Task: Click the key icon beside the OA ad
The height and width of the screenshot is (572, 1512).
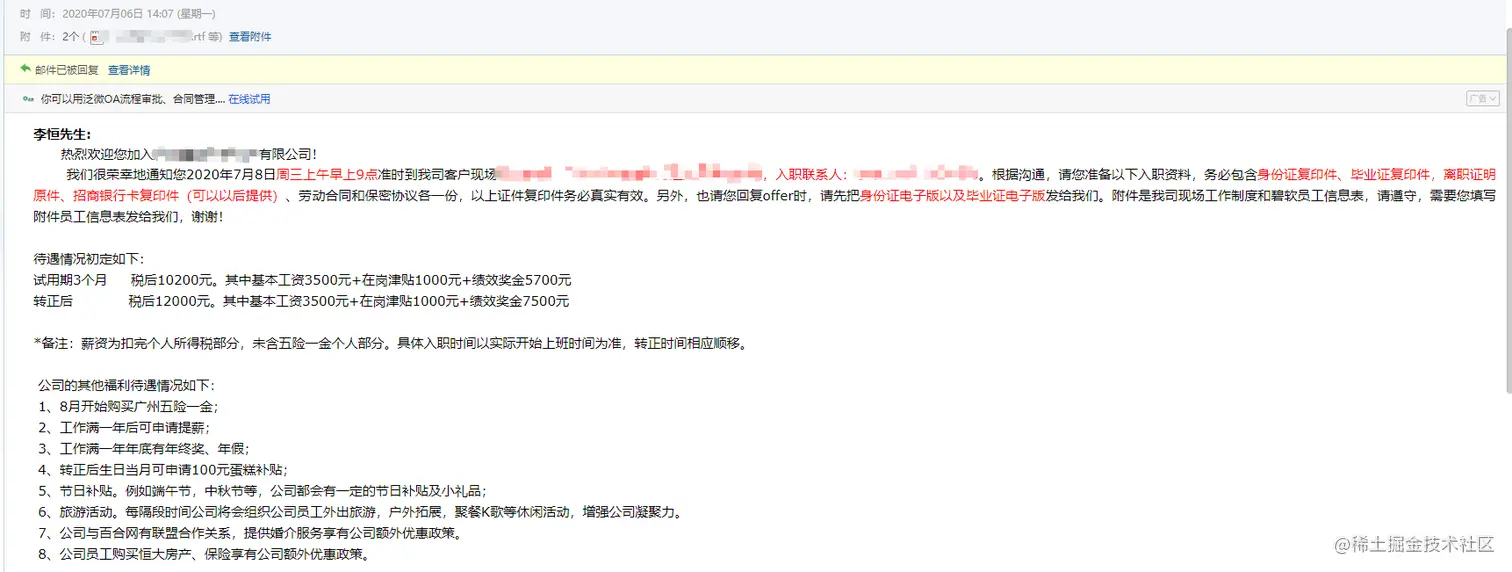Action: [26, 99]
